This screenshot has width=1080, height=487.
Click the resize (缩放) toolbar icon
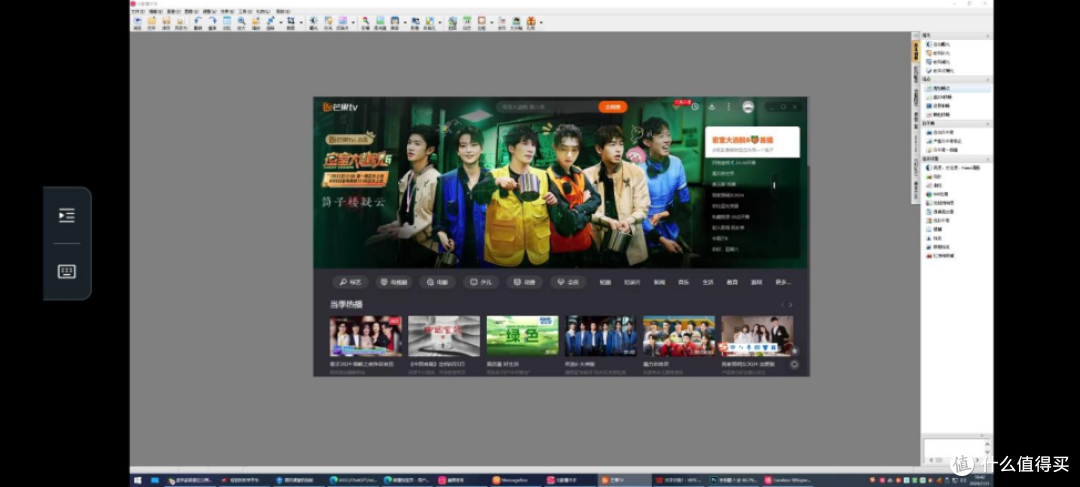coord(271,23)
